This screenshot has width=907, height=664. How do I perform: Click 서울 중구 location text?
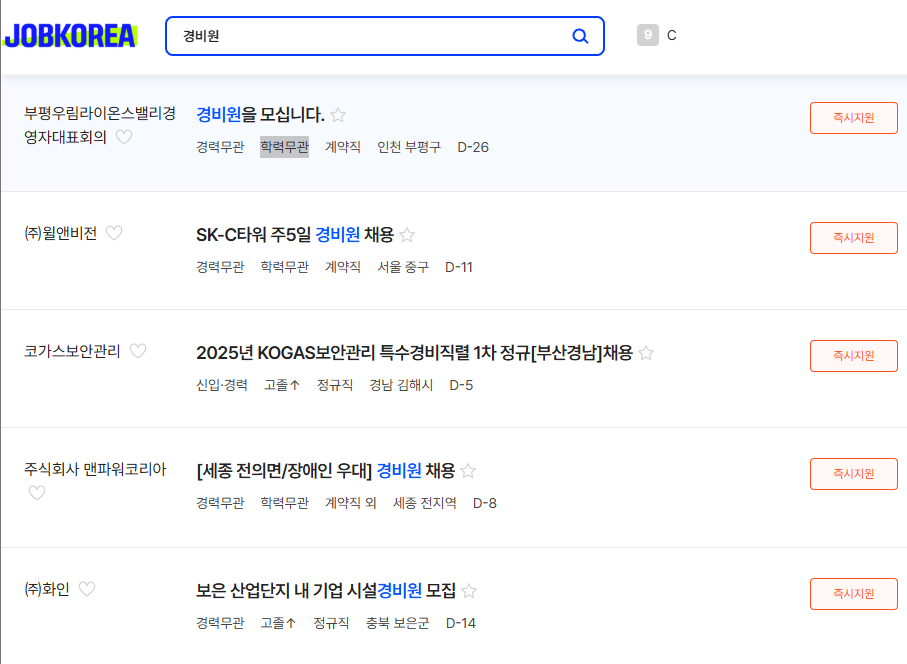coord(403,267)
